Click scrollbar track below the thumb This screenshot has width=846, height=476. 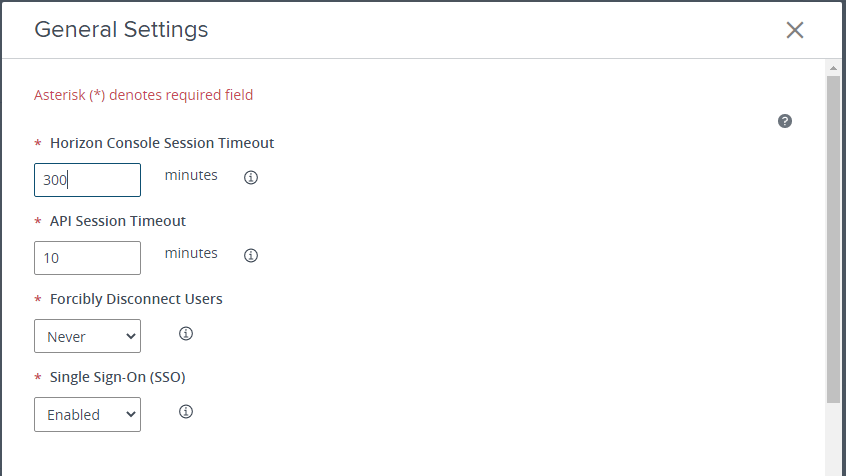833,440
